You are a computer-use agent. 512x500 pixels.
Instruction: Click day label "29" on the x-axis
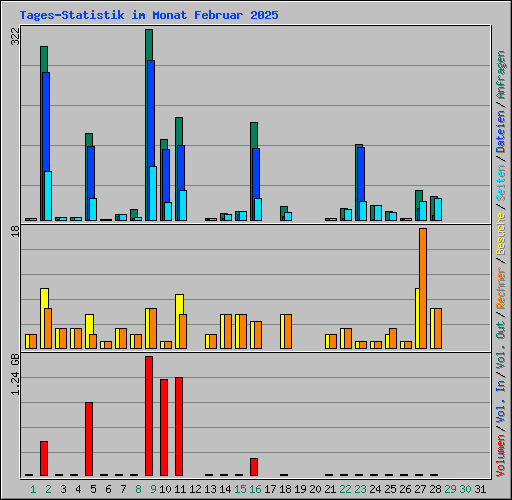point(450,489)
